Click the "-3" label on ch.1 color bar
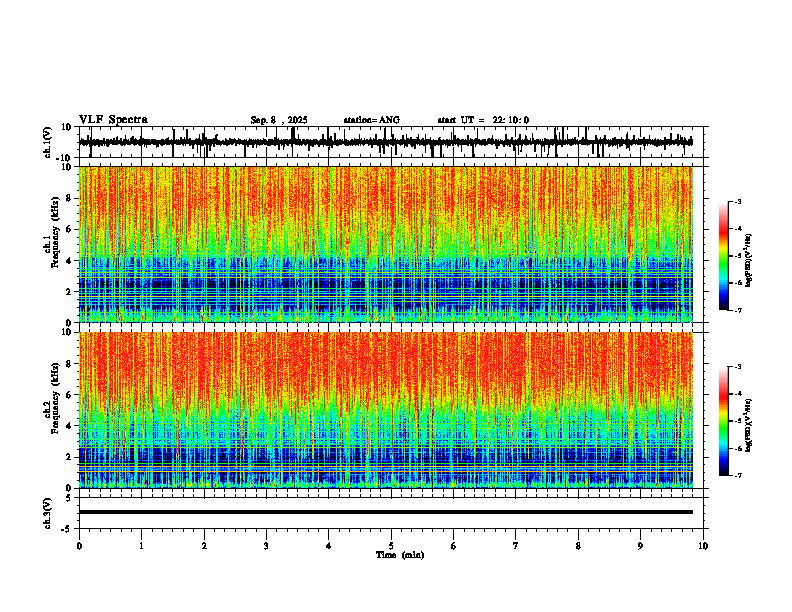The image size is (792, 612). 738,201
